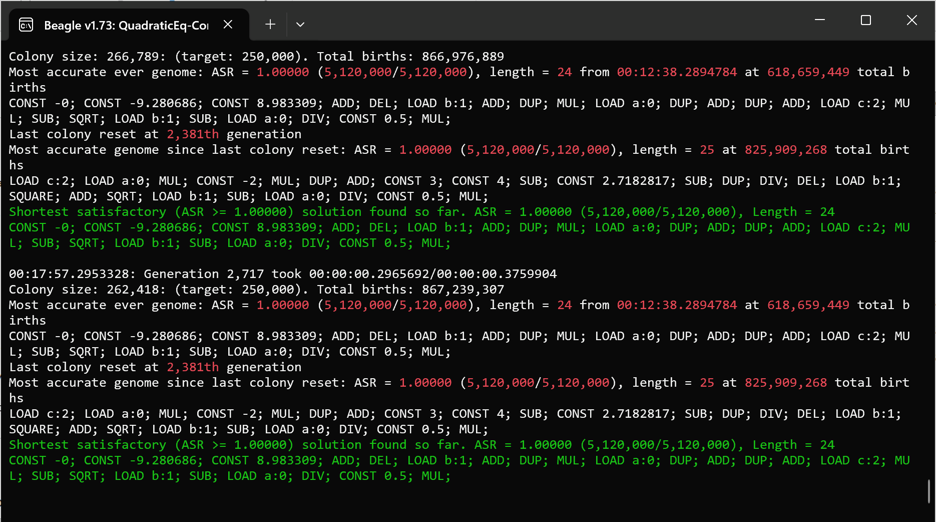
Task: Click 'Total births: 867,239,307' text
Action: pos(410,290)
